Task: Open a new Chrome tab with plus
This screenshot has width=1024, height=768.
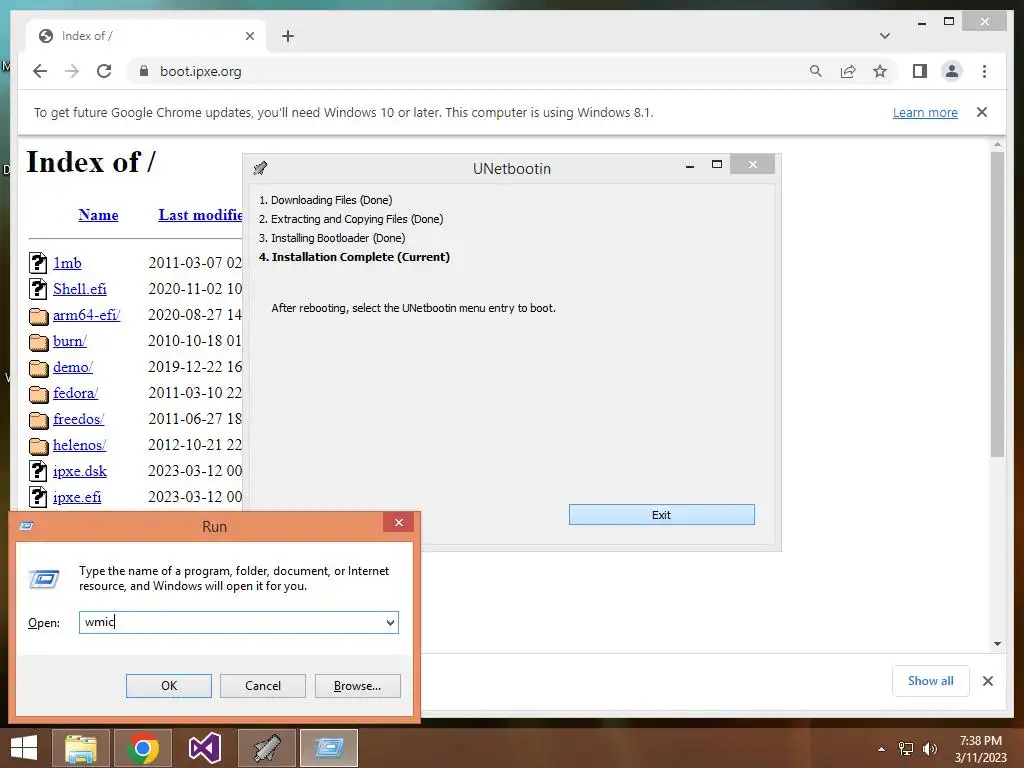Action: click(287, 36)
